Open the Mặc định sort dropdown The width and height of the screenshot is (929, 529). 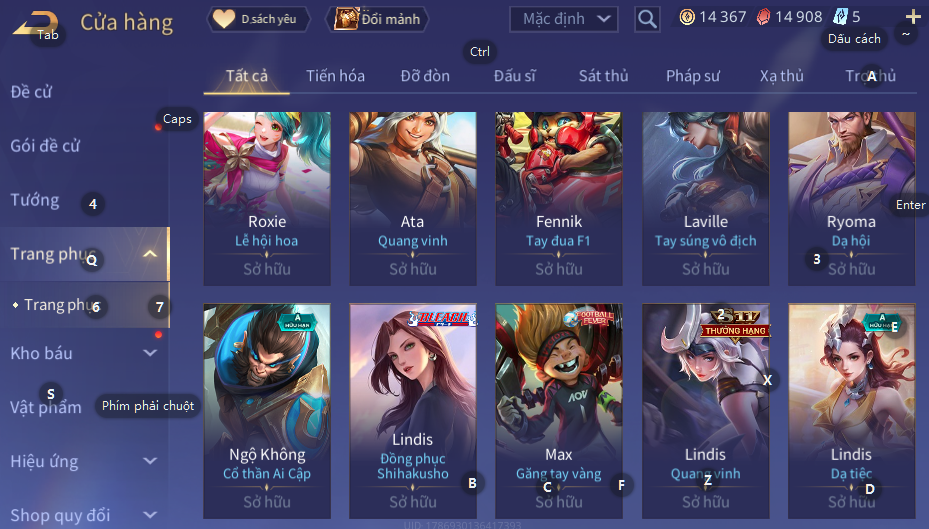click(x=563, y=19)
